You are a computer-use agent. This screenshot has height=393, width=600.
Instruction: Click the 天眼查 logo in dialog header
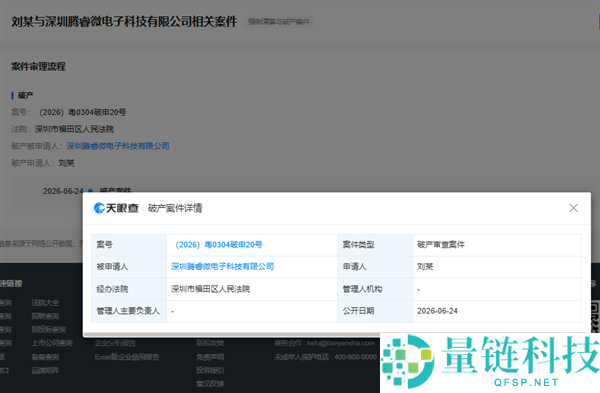tap(116, 208)
